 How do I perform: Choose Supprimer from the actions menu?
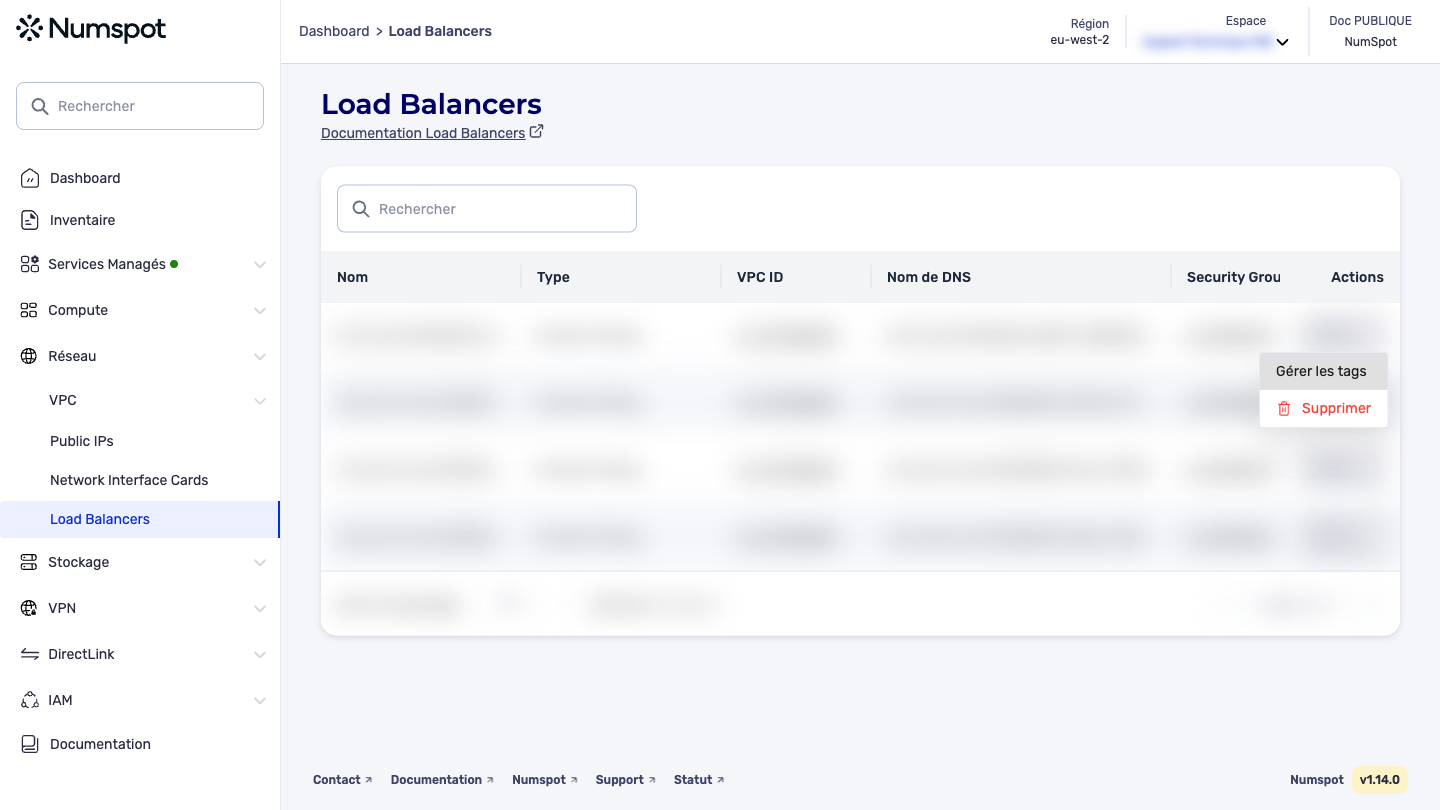[x=1323, y=408]
